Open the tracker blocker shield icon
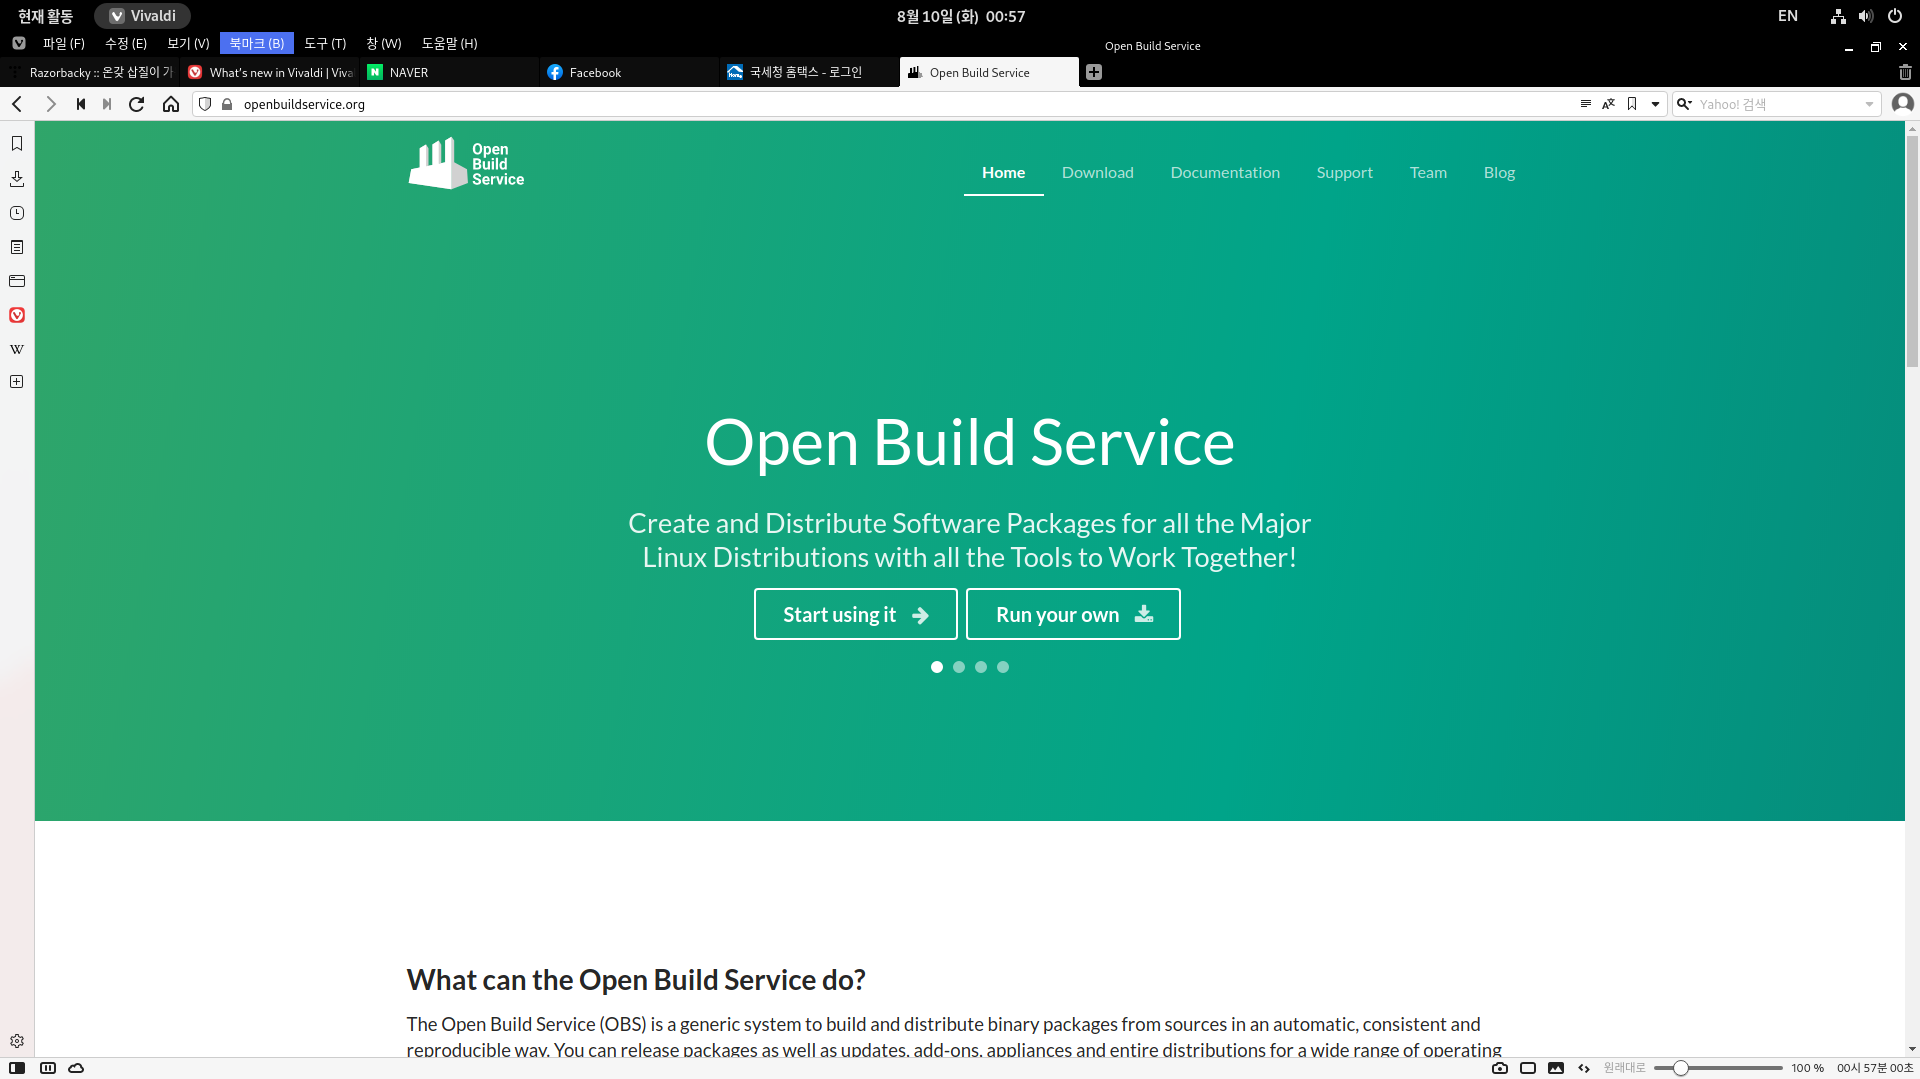 point(205,104)
